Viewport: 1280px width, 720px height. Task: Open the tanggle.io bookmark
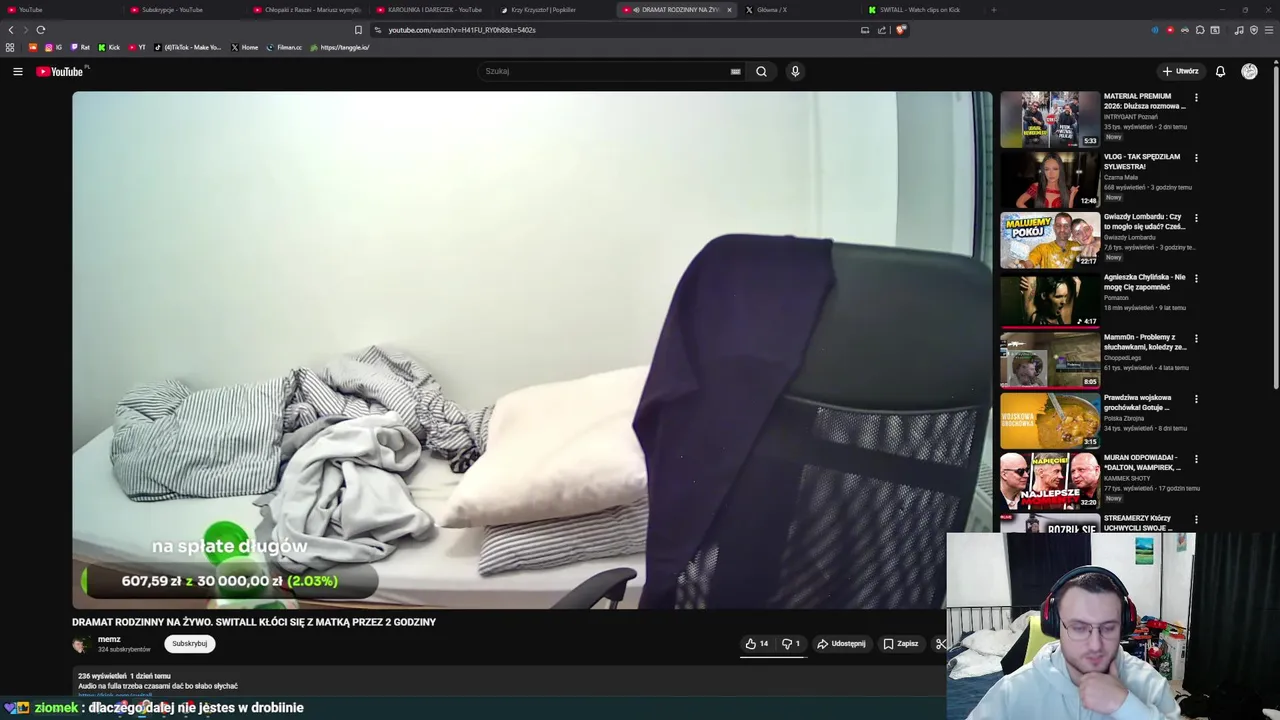coord(340,47)
